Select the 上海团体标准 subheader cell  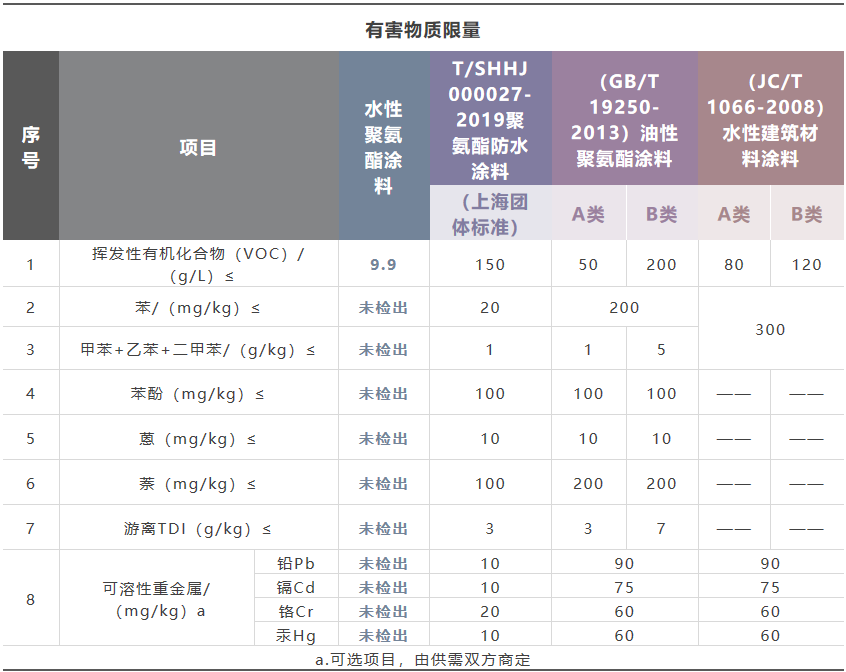490,214
